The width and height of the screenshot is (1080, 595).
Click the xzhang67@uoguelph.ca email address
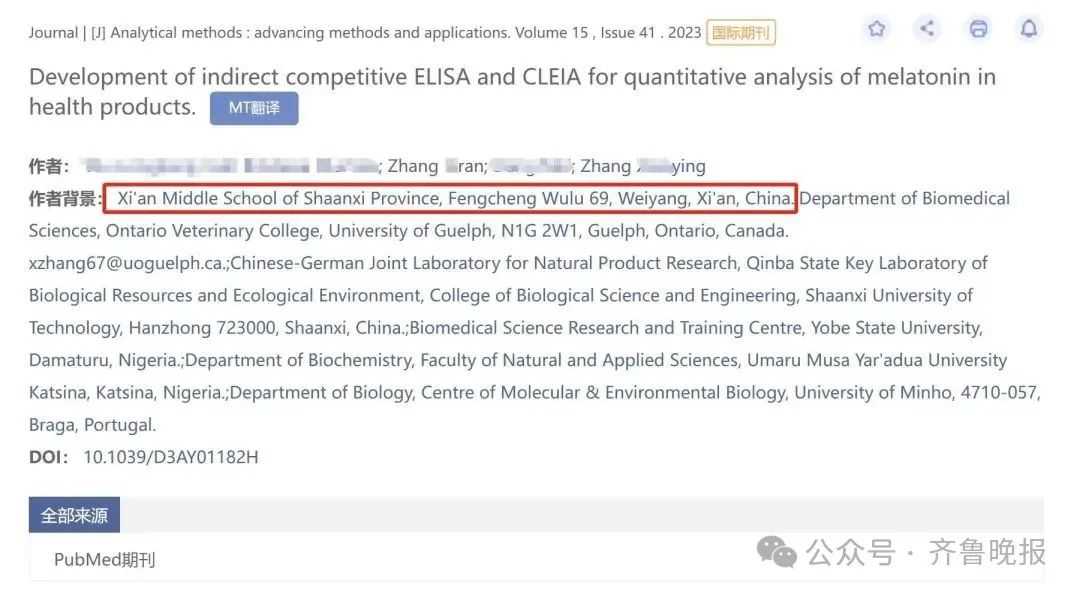(x=126, y=263)
